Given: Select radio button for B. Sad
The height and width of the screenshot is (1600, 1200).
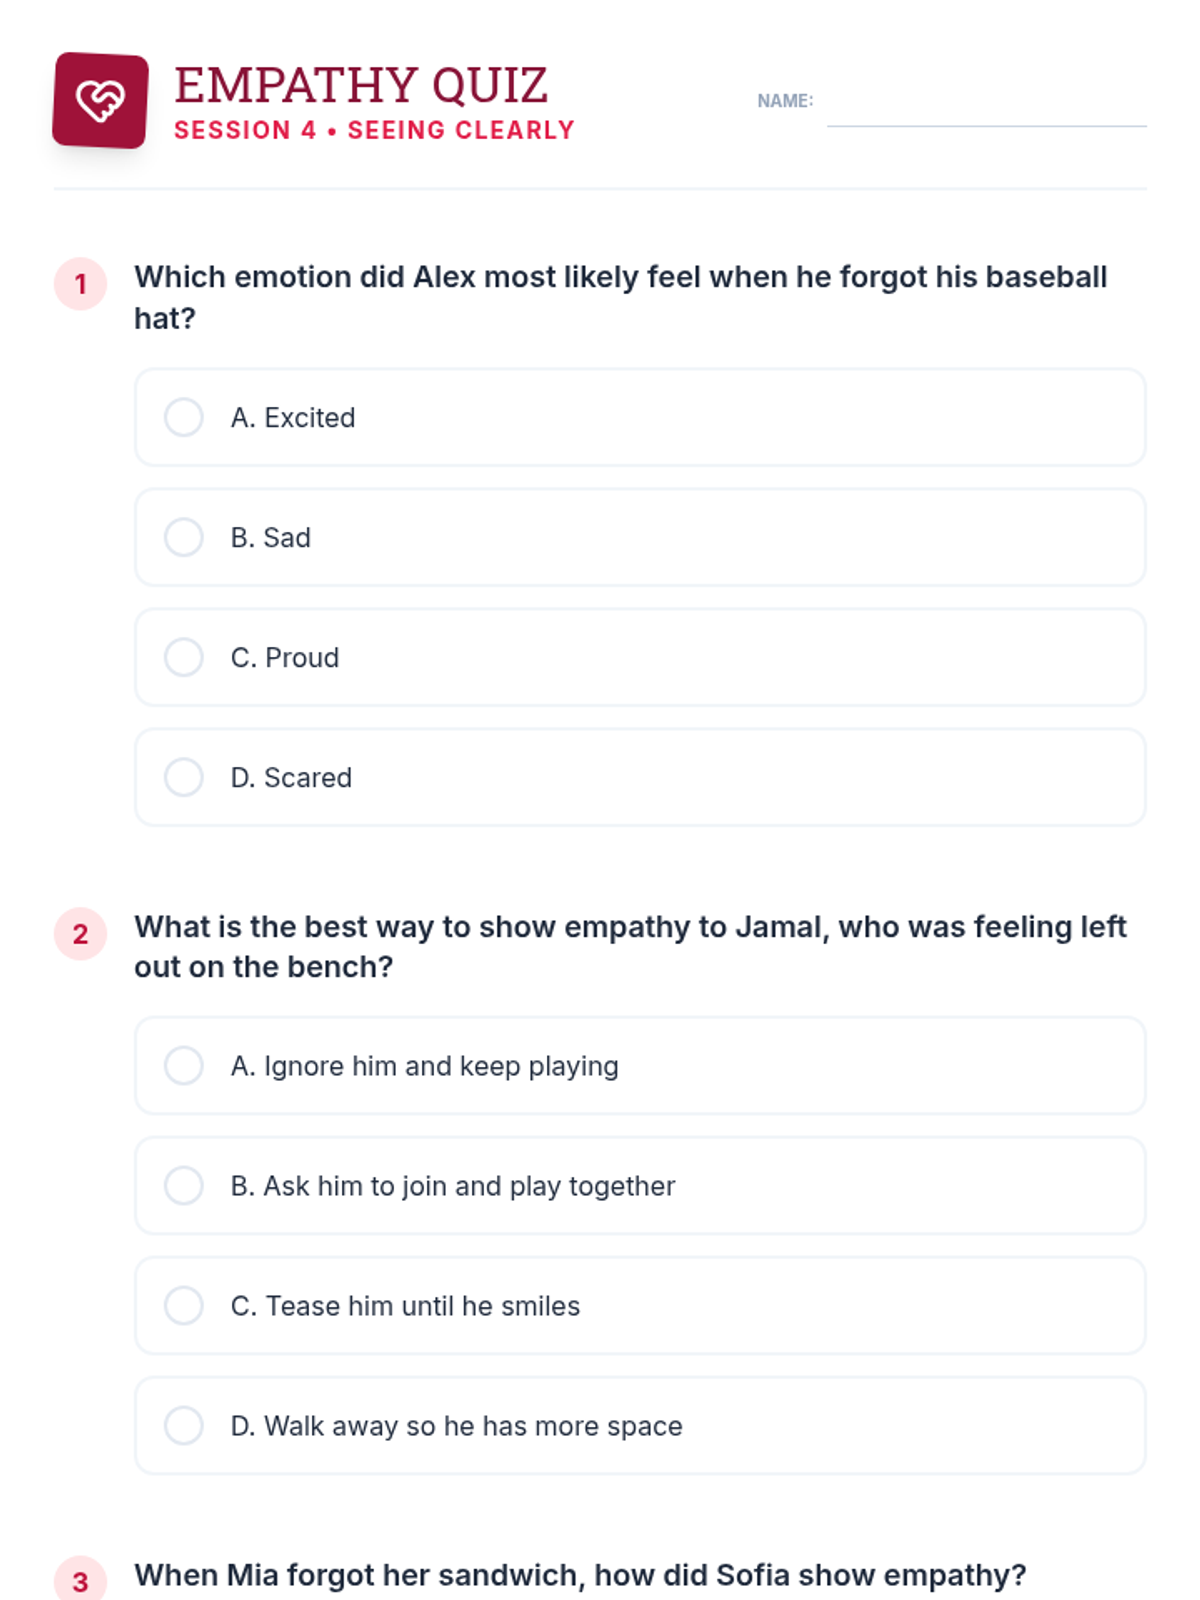Looking at the screenshot, I should tap(184, 537).
